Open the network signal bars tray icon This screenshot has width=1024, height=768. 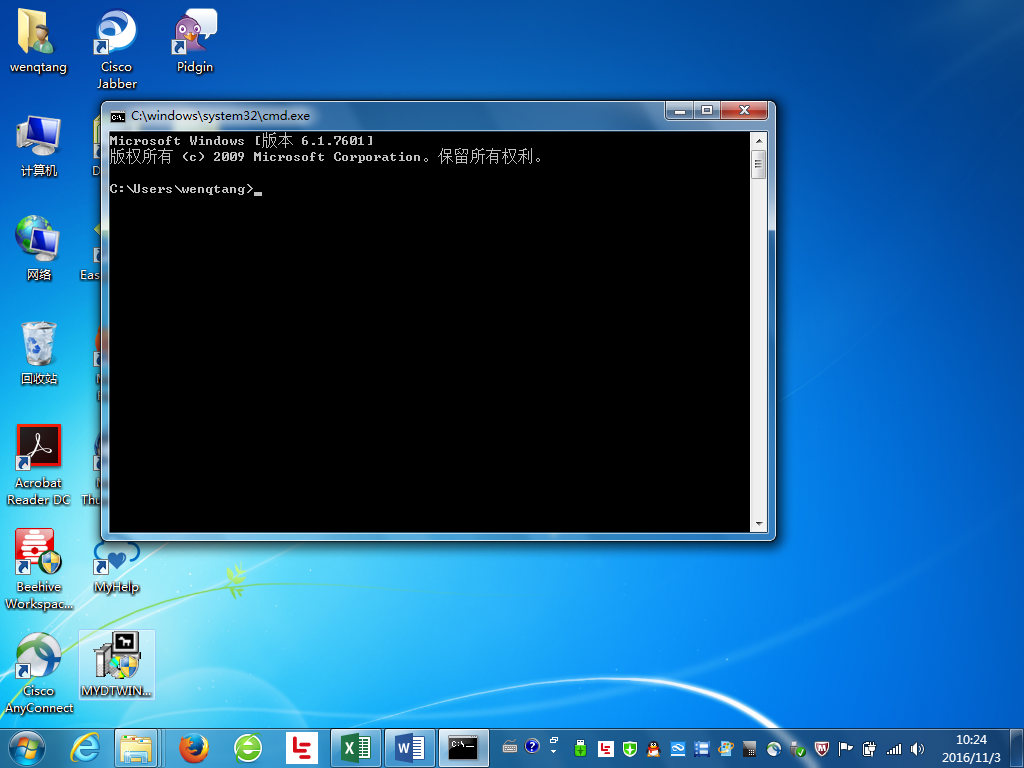[x=893, y=750]
